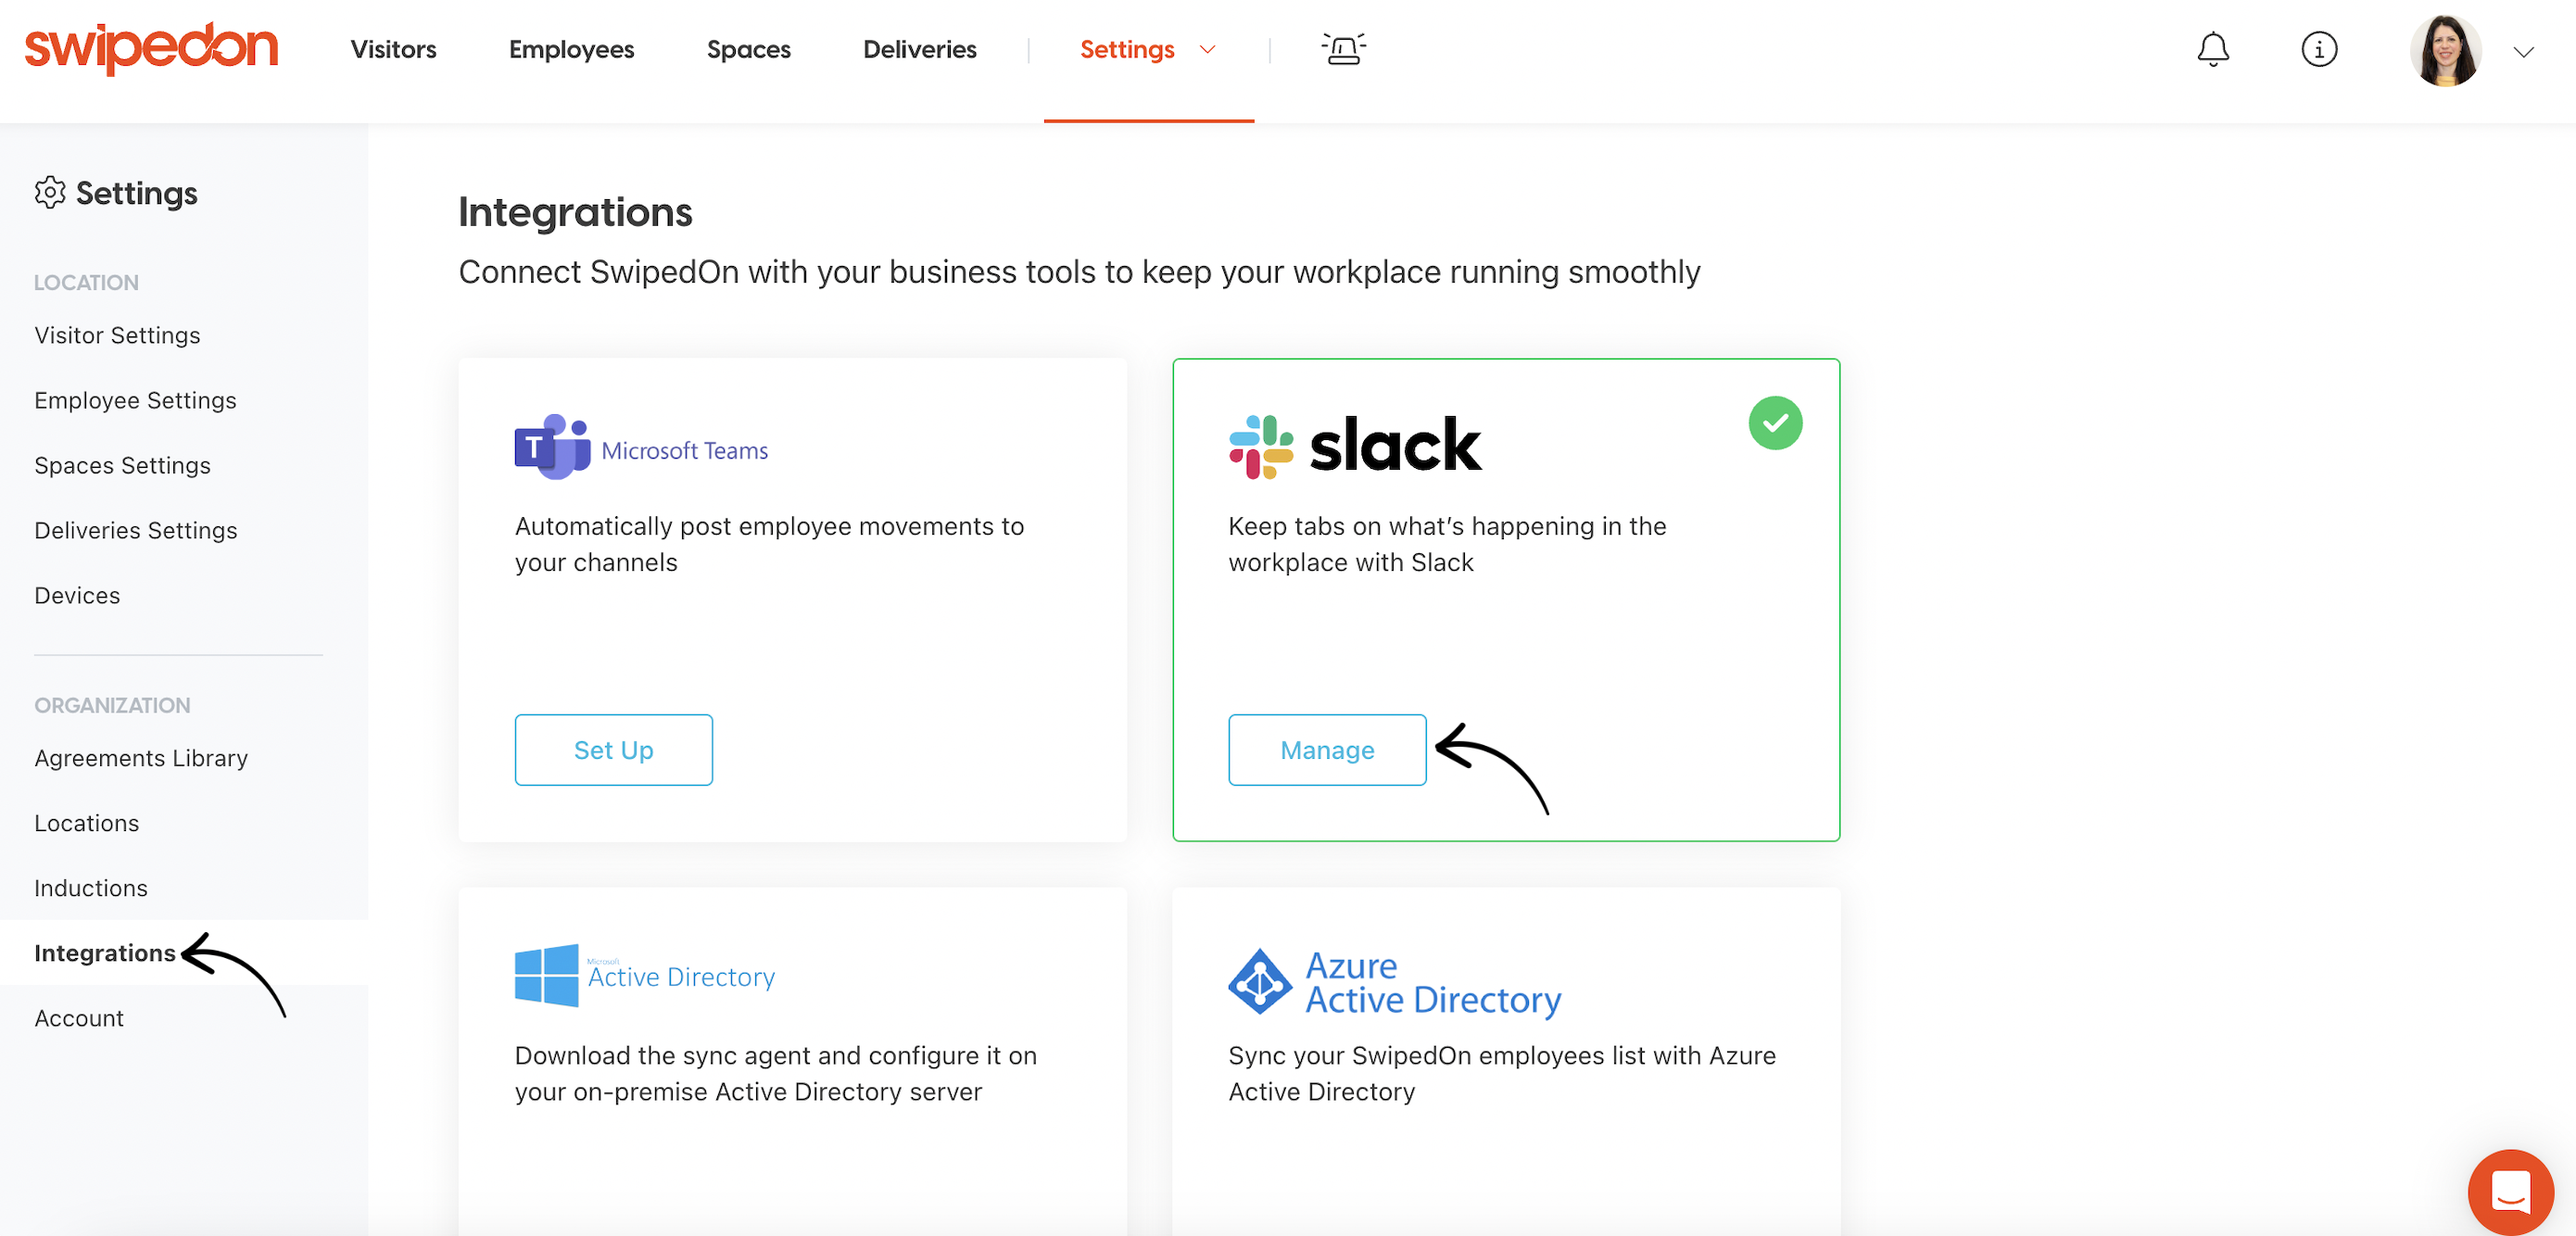The width and height of the screenshot is (2576, 1236).
Task: Open the info help icon
Action: (2318, 49)
